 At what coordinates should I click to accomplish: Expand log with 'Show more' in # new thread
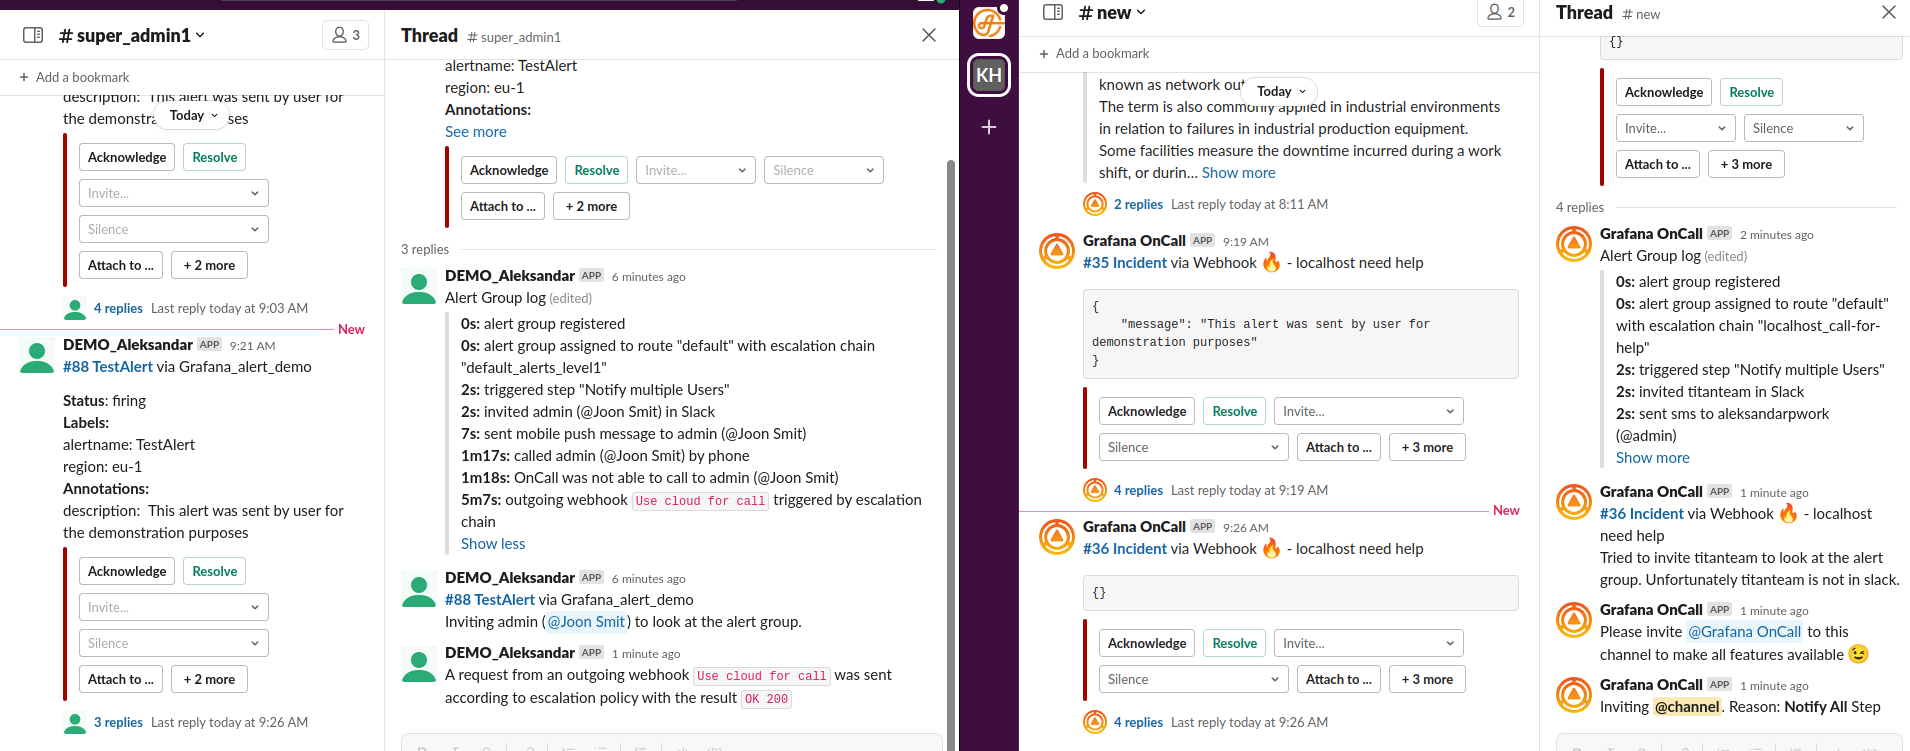click(1653, 458)
